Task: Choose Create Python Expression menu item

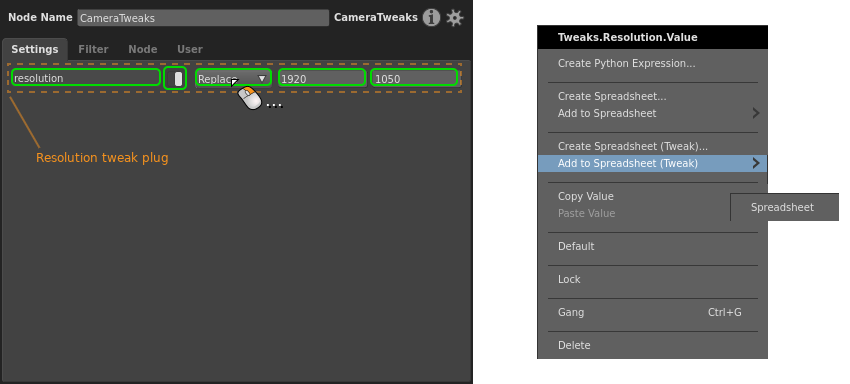Action: 653,63
